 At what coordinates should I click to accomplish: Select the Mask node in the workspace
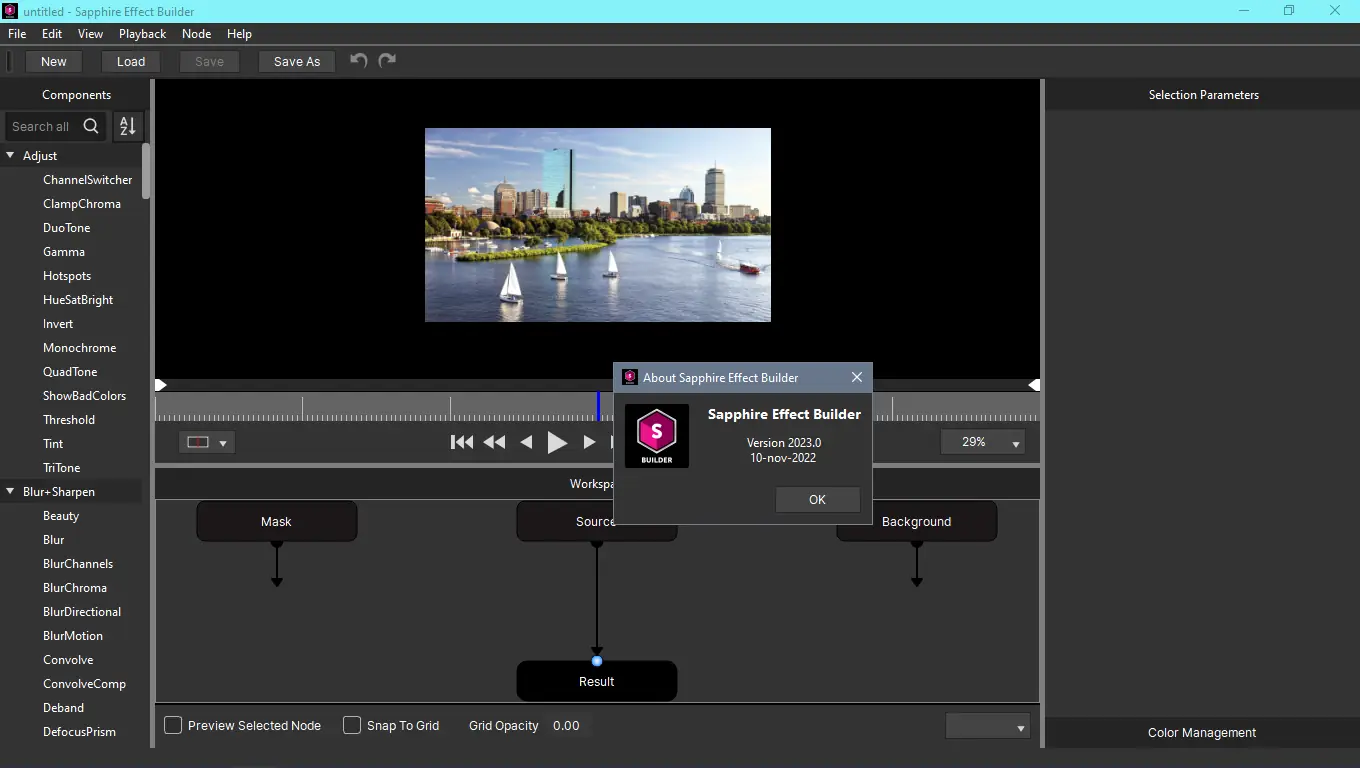click(x=277, y=521)
